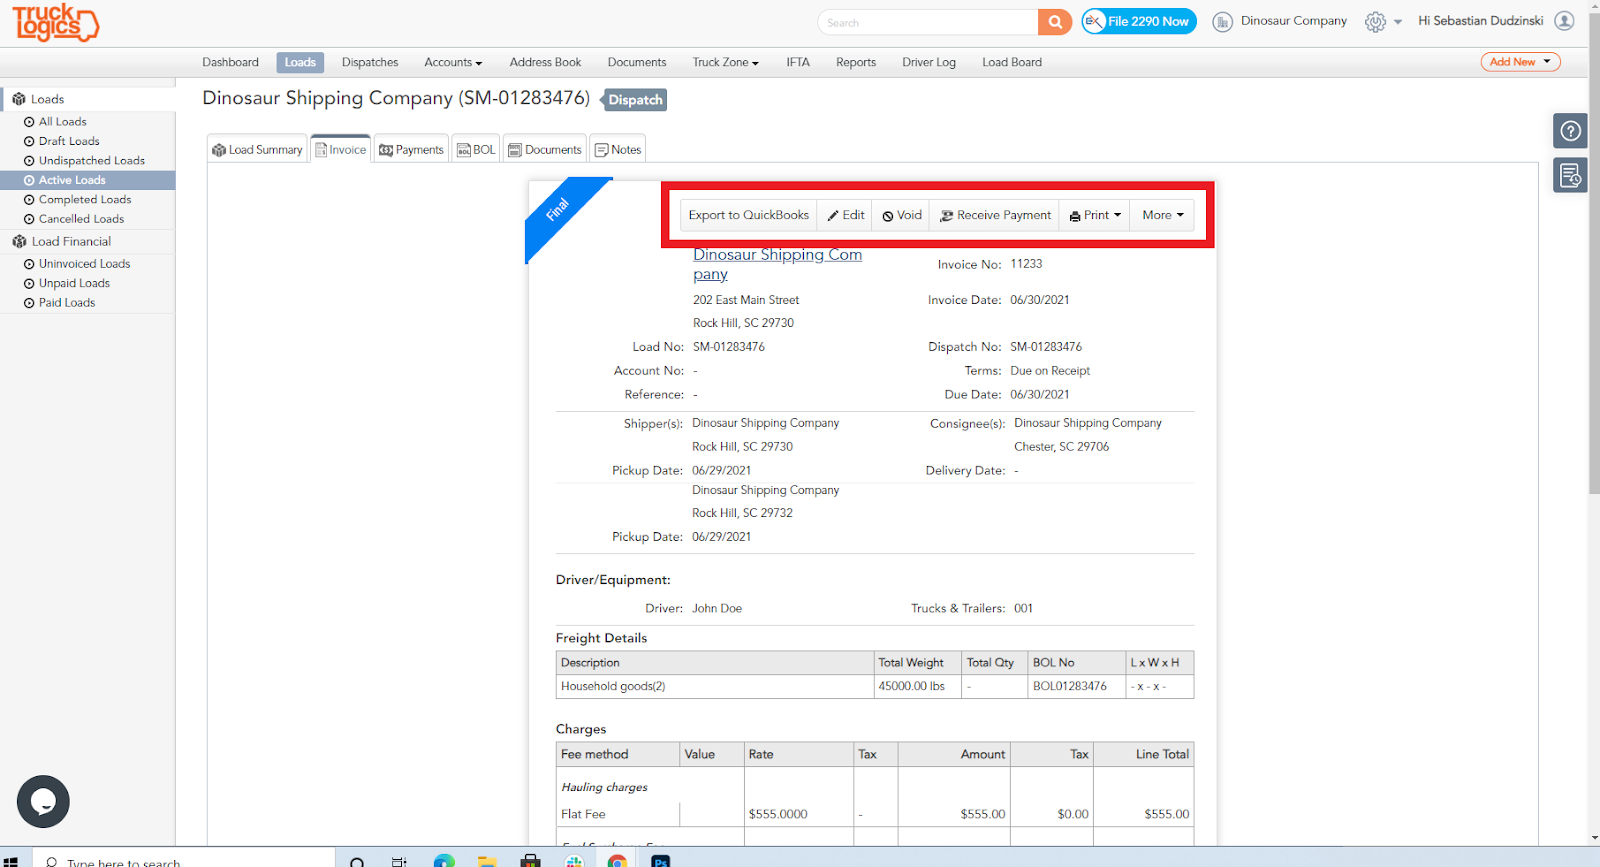The image size is (1600, 867).
Task: Click the 45000.00 lbs weight cell
Action: tap(918, 687)
